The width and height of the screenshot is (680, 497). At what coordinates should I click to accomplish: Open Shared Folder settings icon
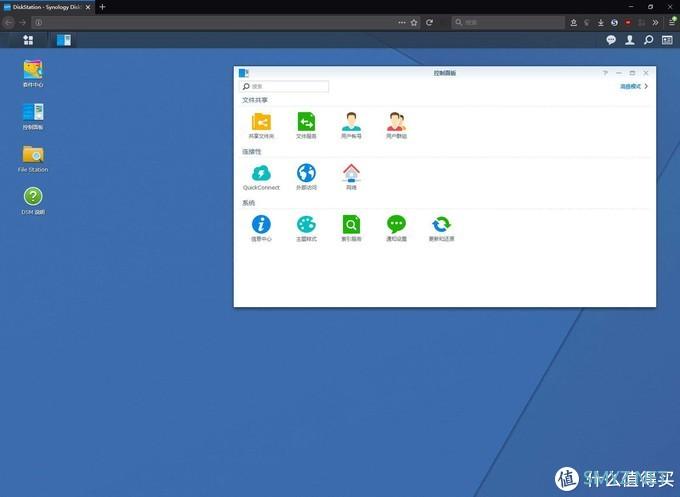261,125
